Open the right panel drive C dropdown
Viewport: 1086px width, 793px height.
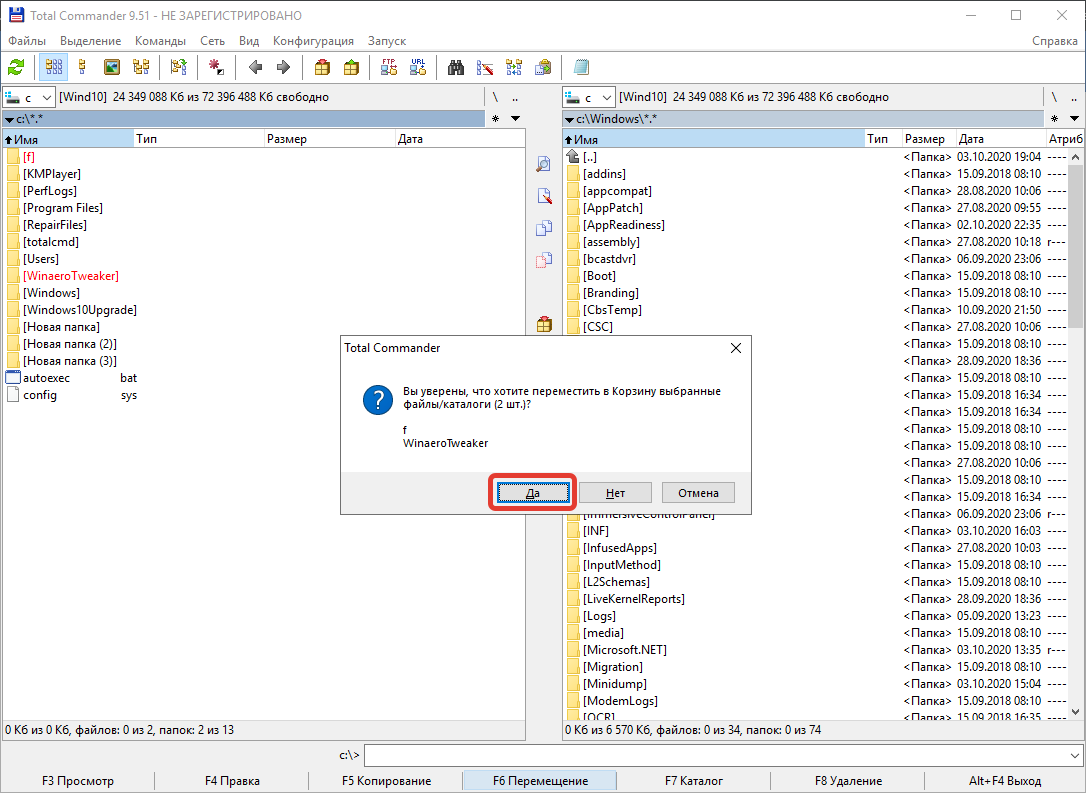590,98
